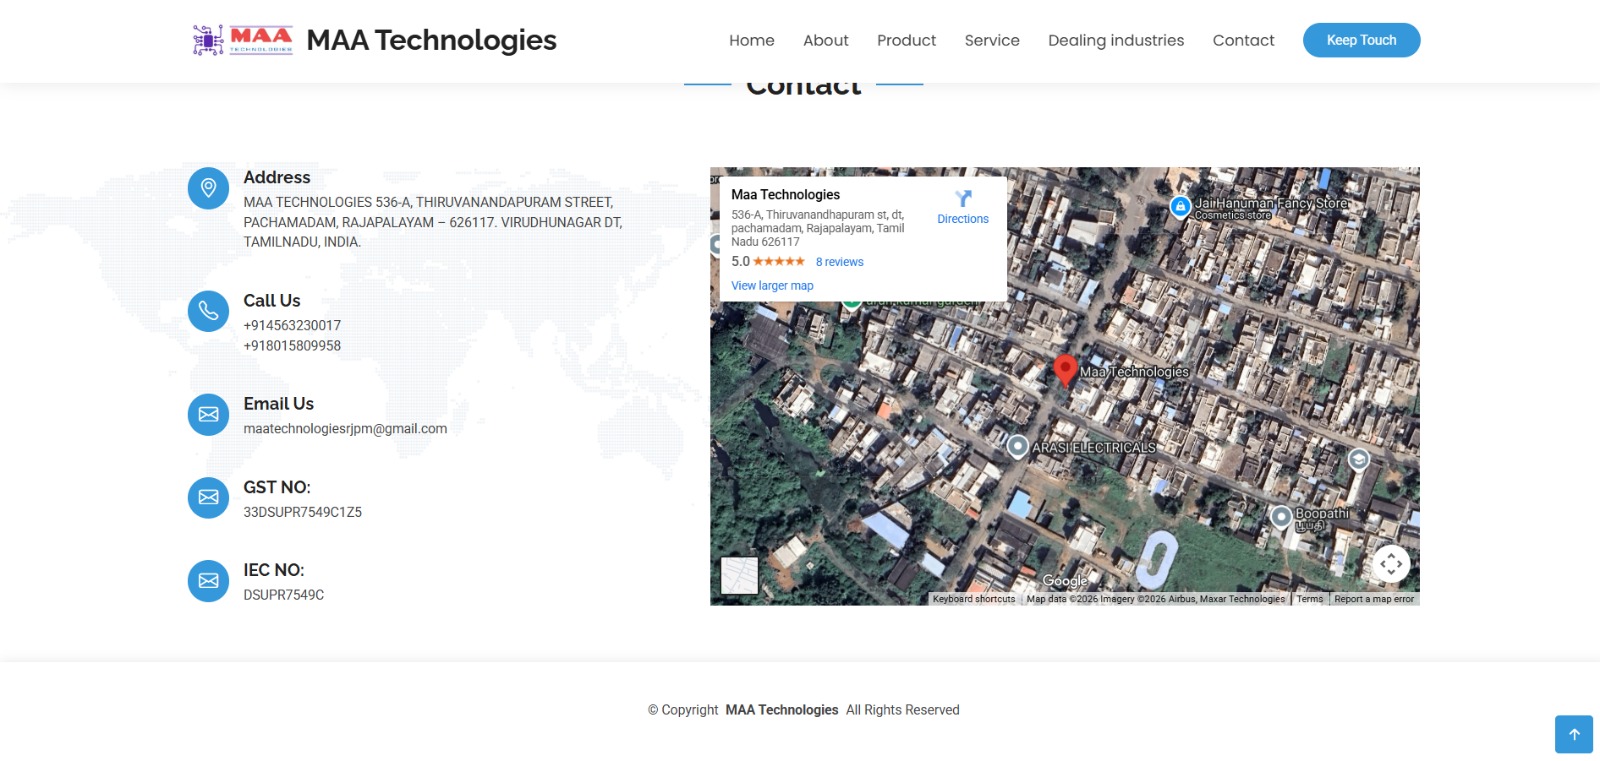Click the Jai Hanuman Fancy Store marker
This screenshot has width=1600, height=761.
pos(1180,206)
